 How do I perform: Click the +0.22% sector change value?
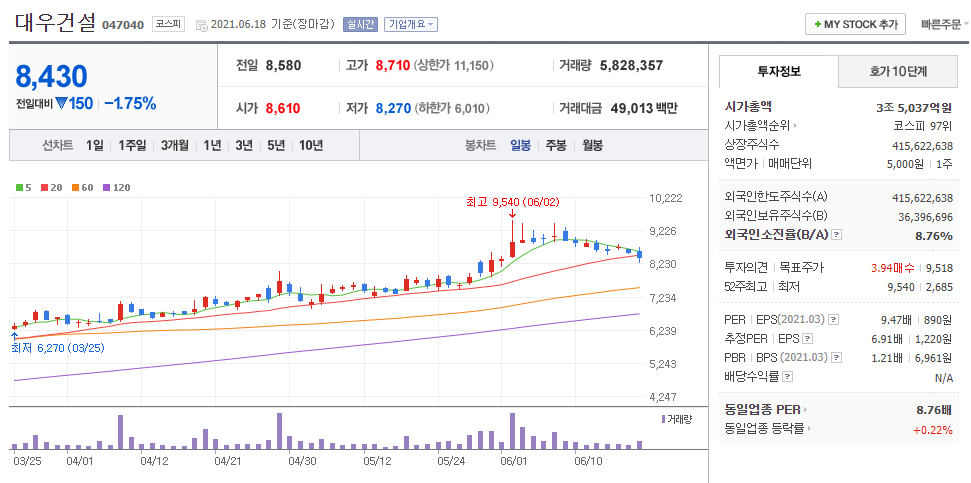[x=932, y=429]
